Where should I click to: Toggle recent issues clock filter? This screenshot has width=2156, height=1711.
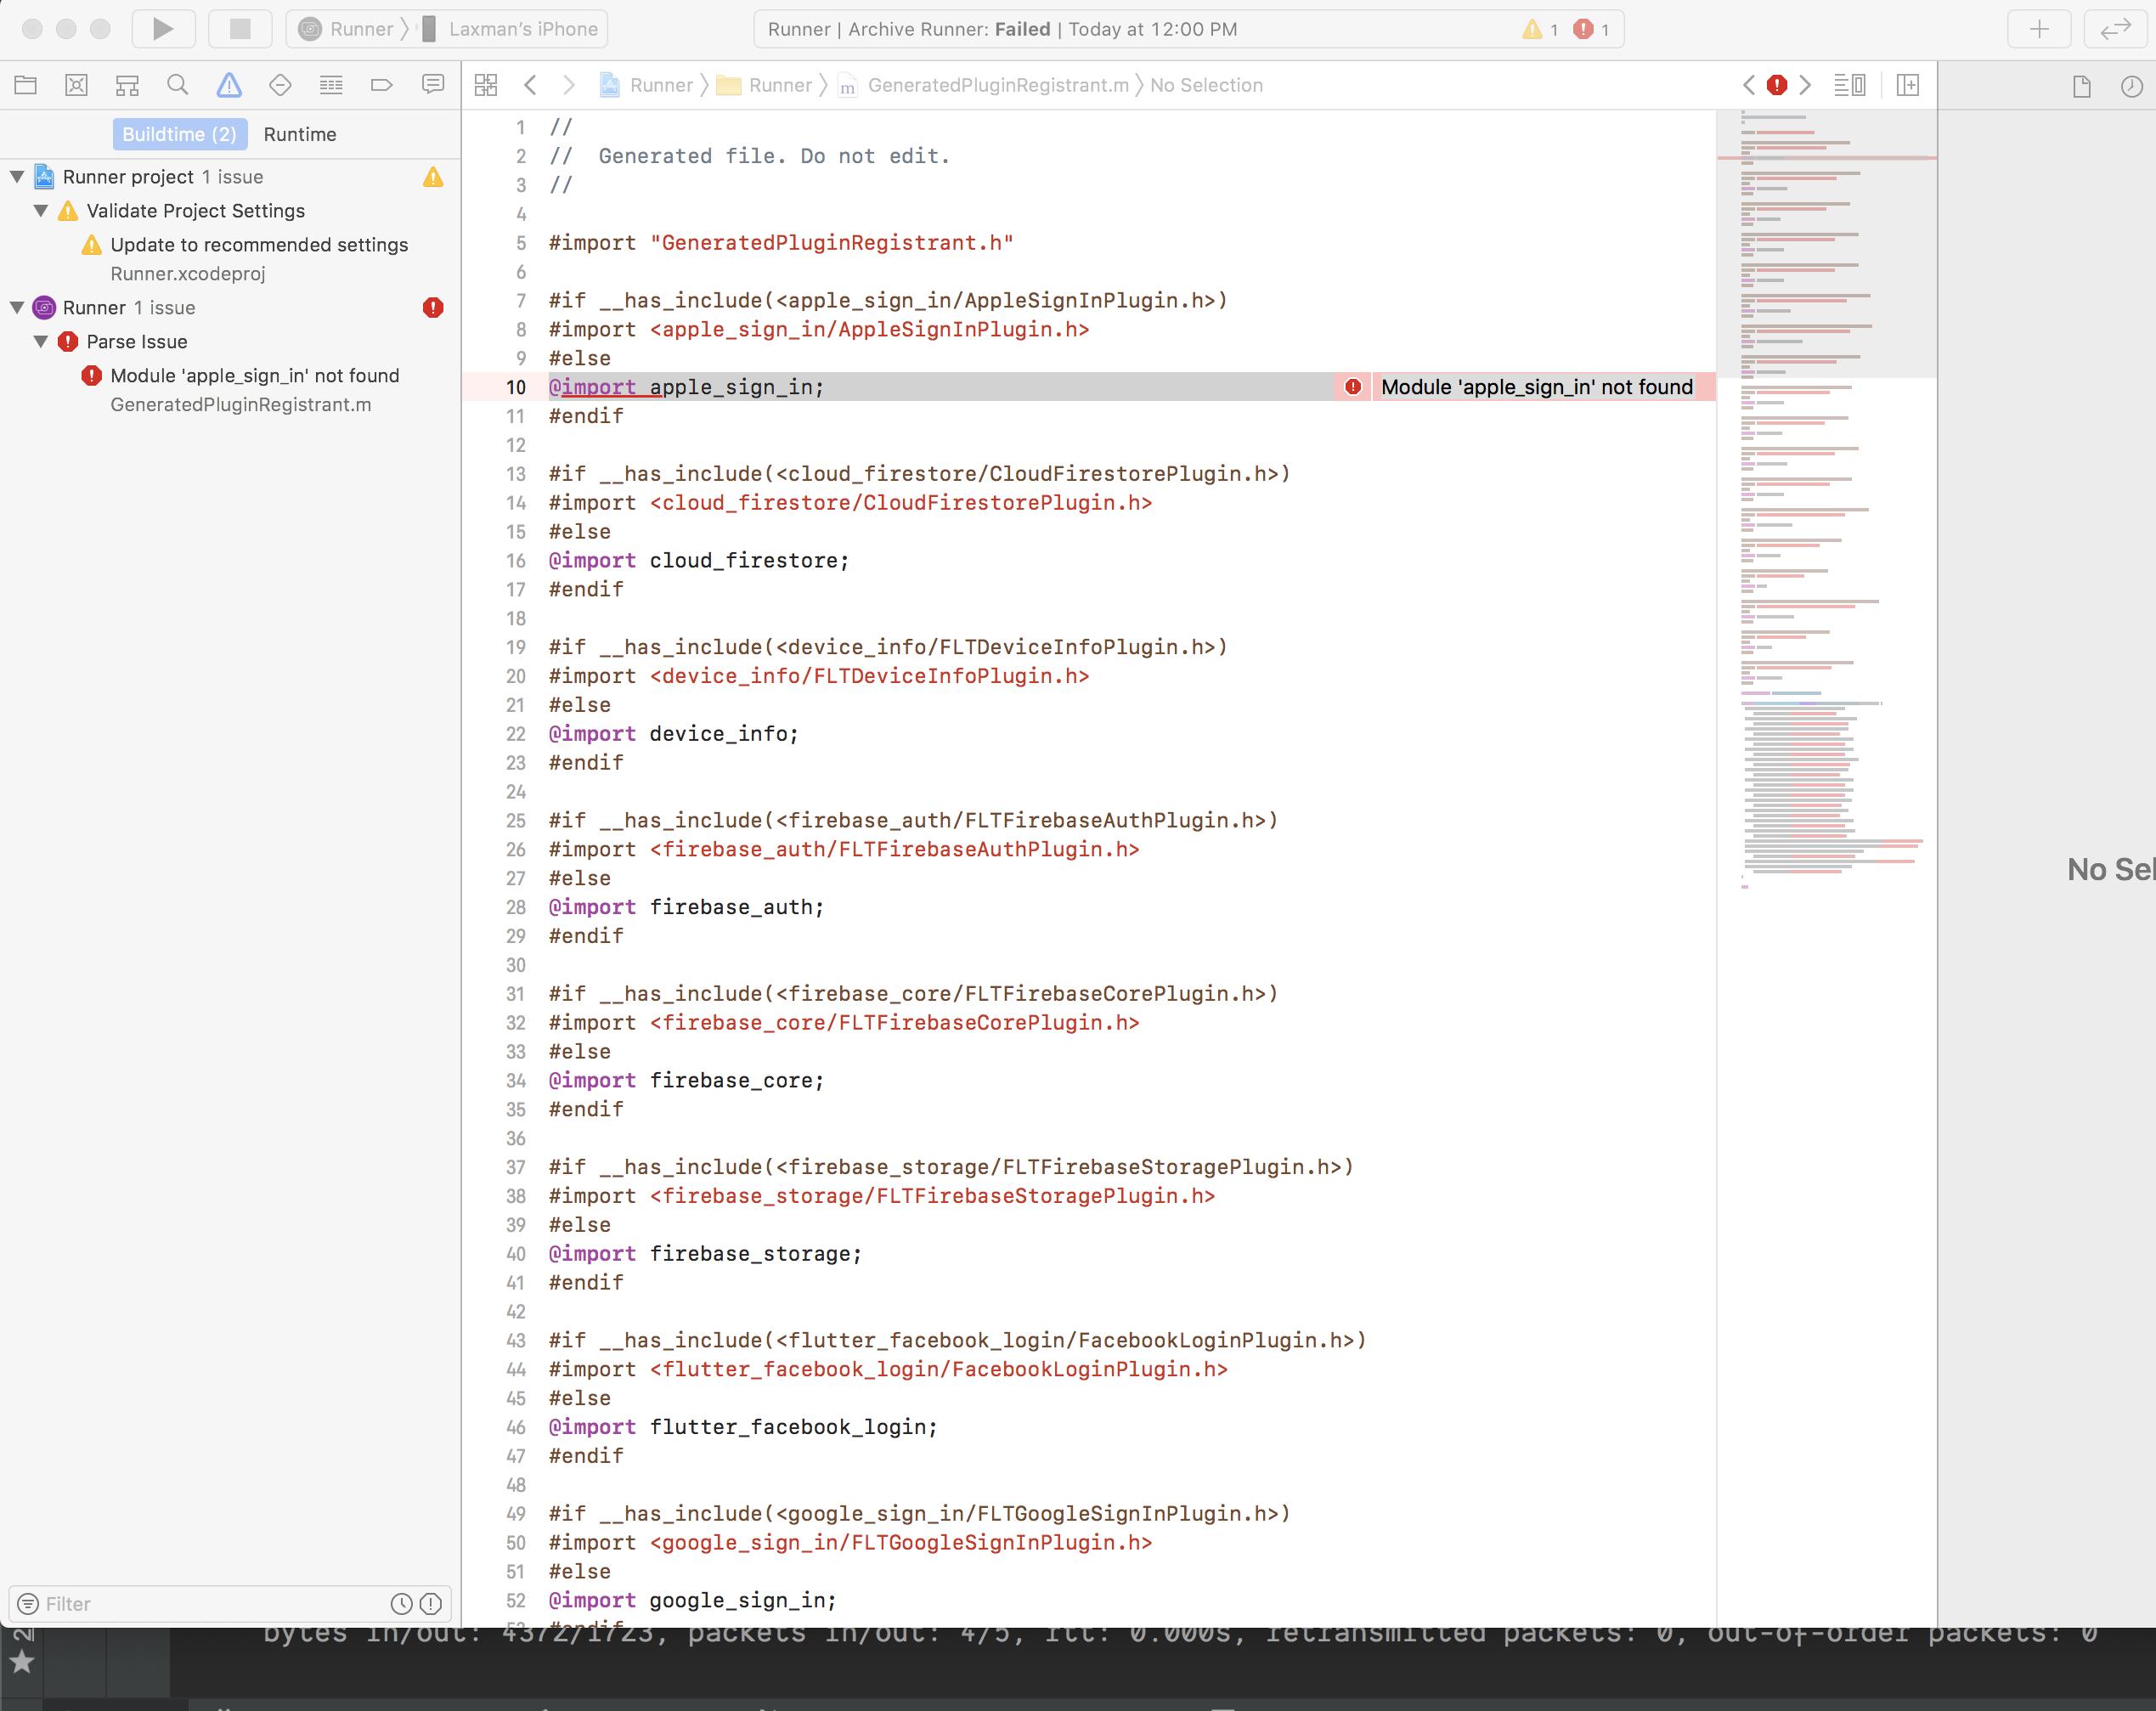[x=401, y=1604]
